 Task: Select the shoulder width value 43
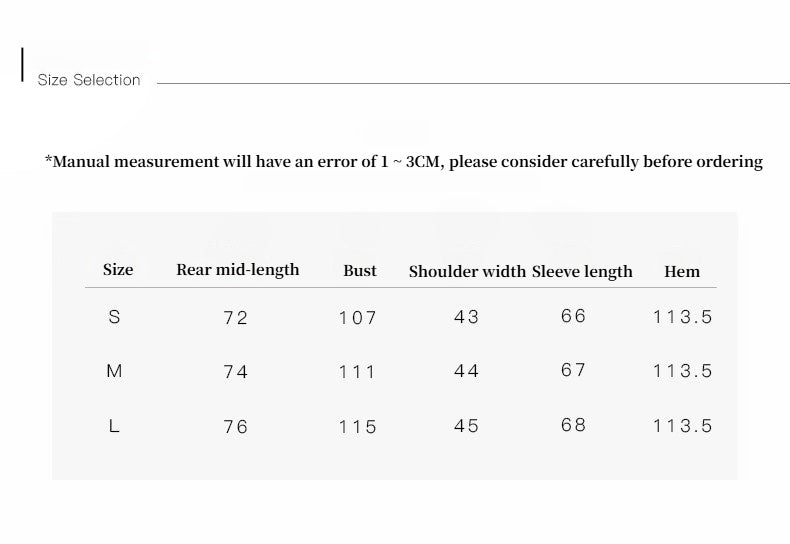[x=466, y=317]
